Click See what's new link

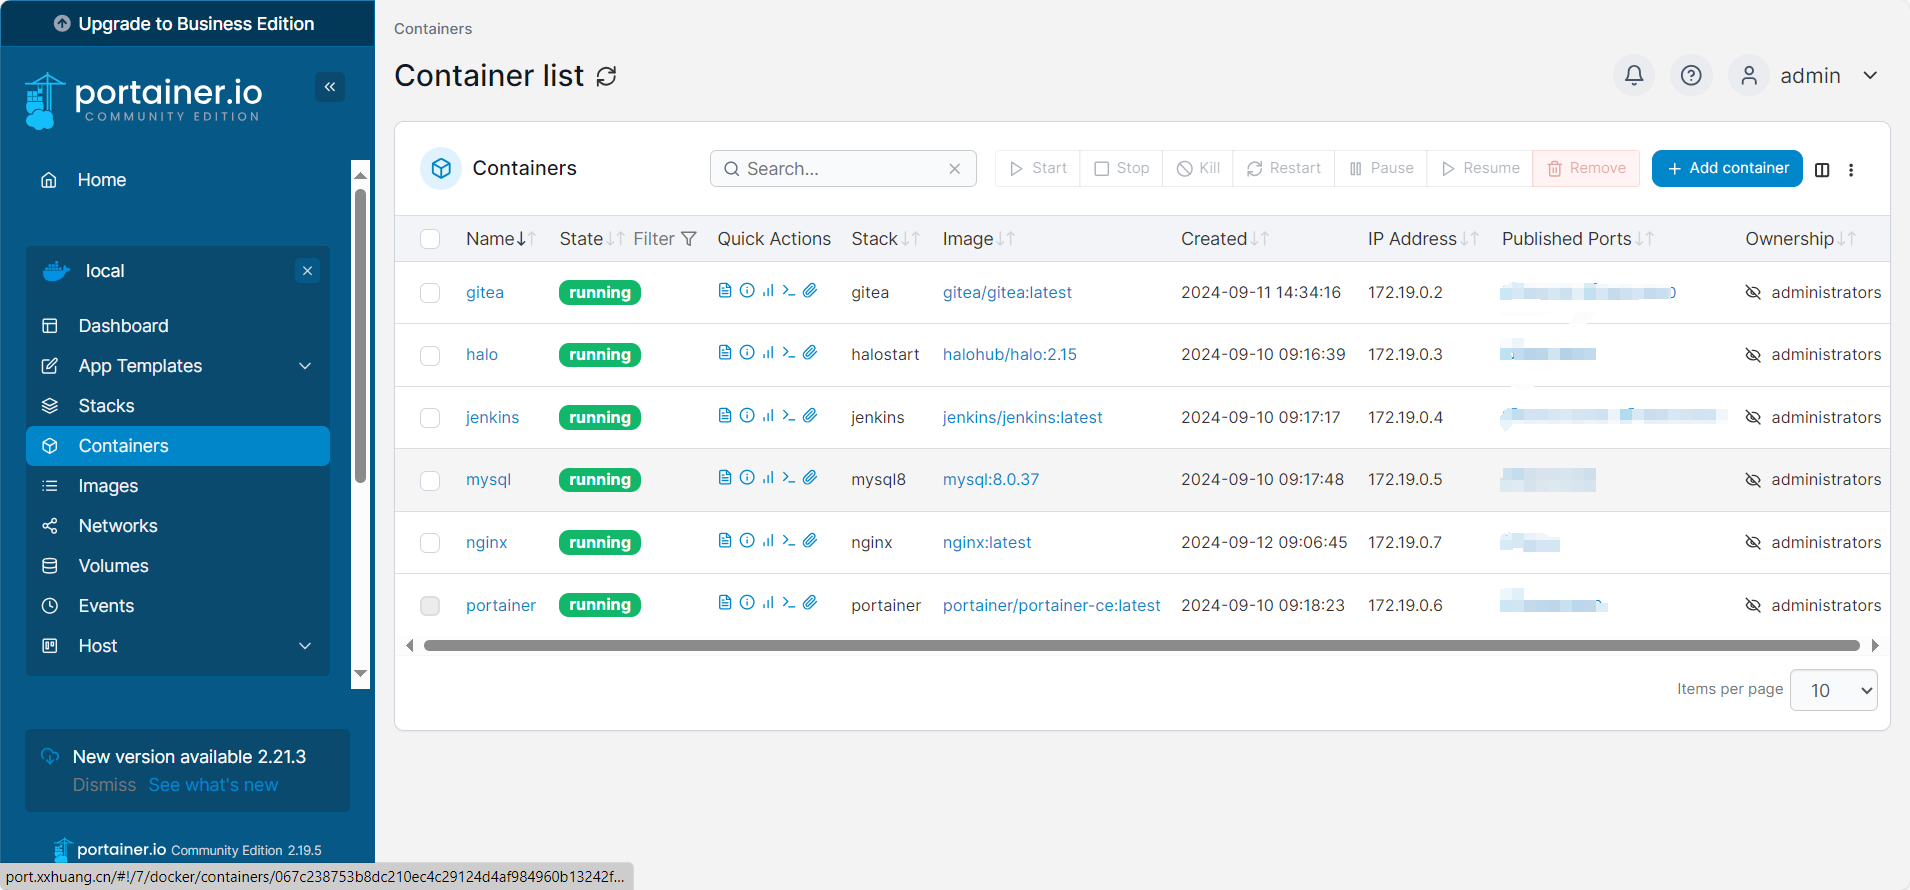tap(213, 785)
